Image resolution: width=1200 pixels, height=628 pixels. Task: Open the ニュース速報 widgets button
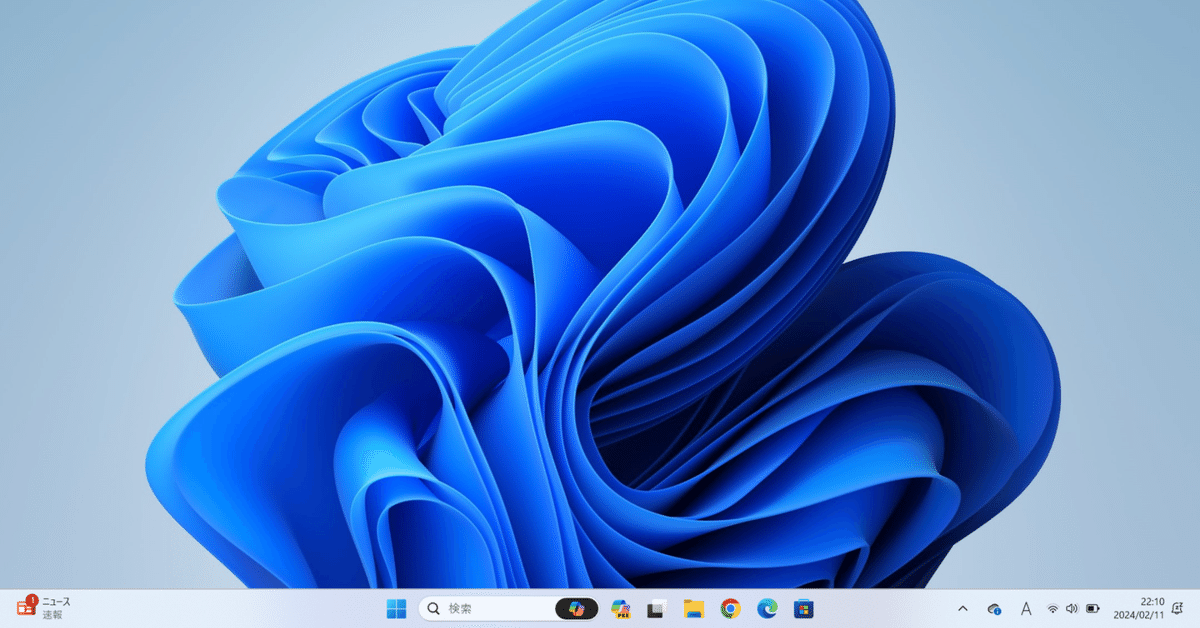pos(44,608)
